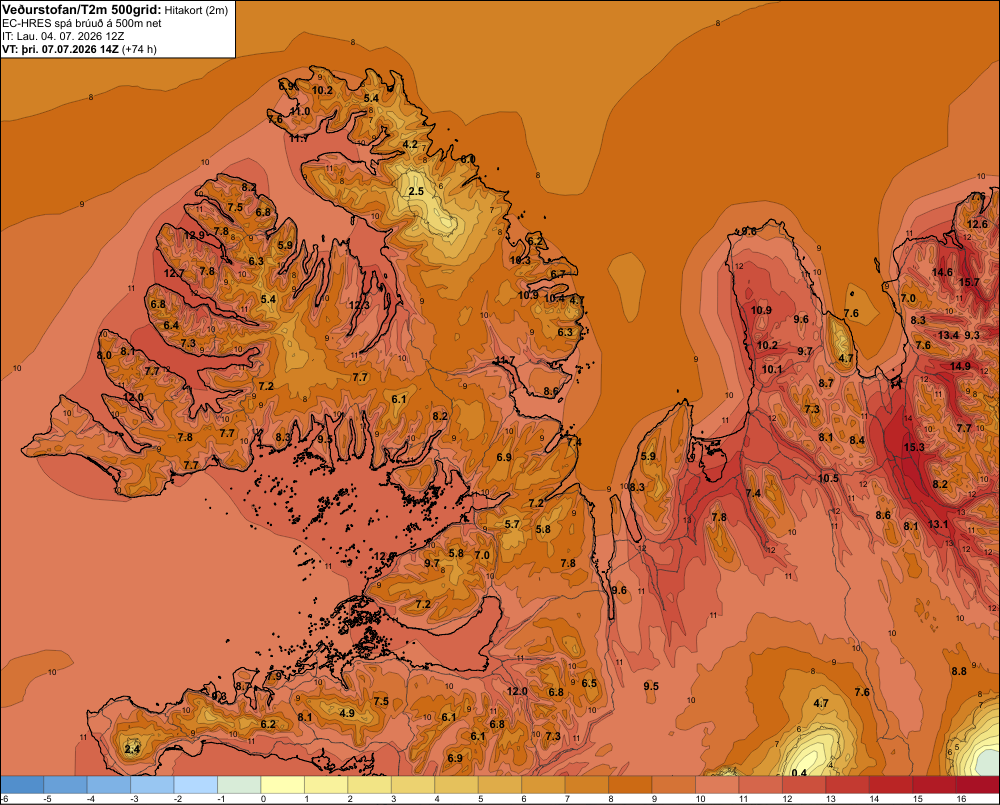Click the 2.4 temperature value
Image resolution: width=1000 pixels, height=805 pixels.
coord(132,749)
